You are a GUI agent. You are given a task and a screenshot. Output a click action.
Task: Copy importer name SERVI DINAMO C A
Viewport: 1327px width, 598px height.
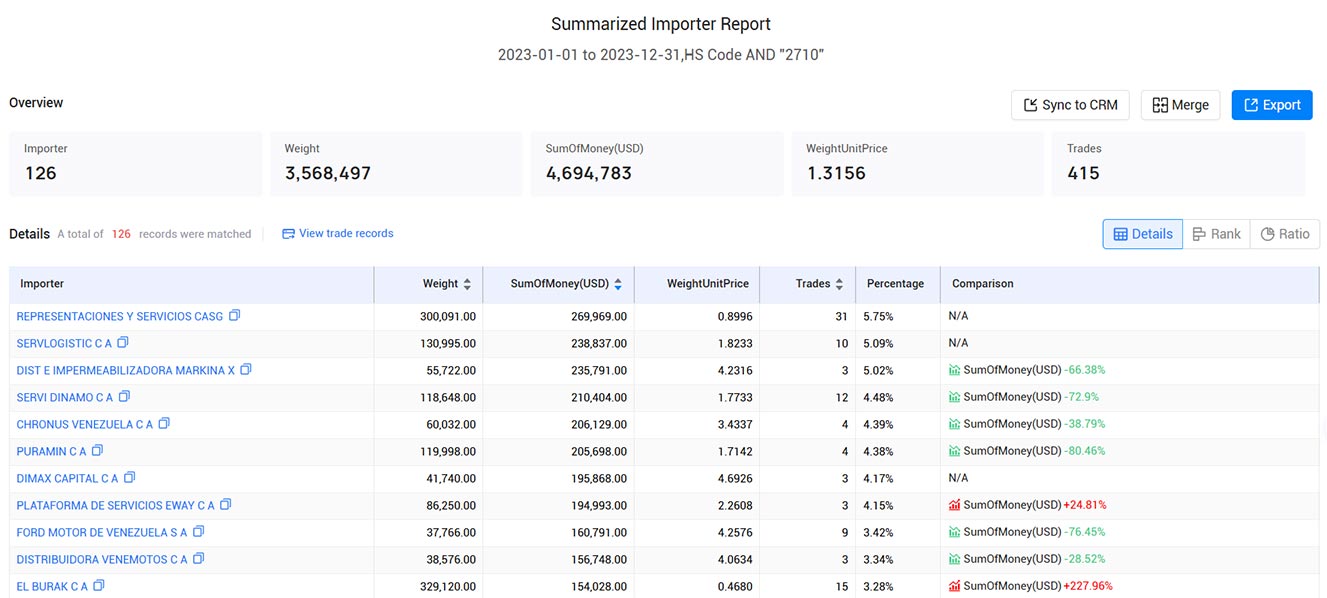point(124,397)
